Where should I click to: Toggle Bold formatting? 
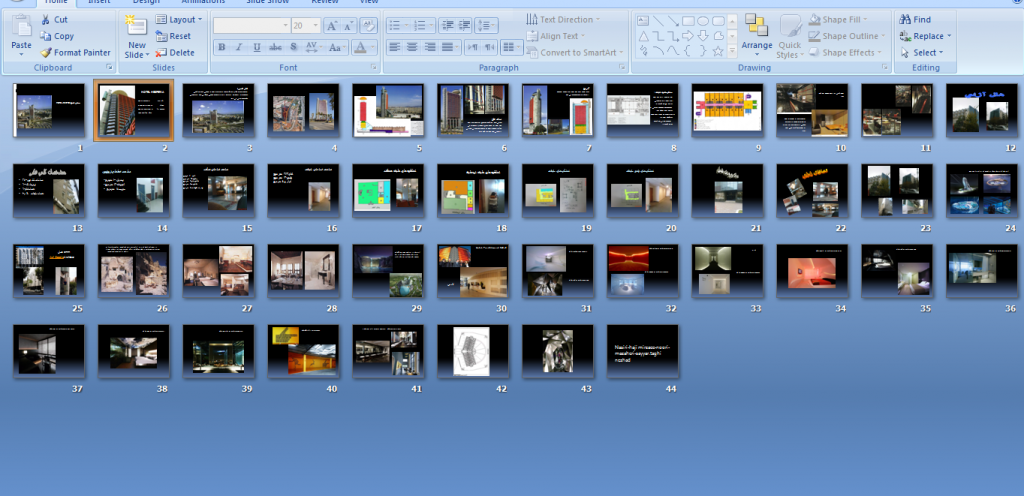(x=221, y=47)
